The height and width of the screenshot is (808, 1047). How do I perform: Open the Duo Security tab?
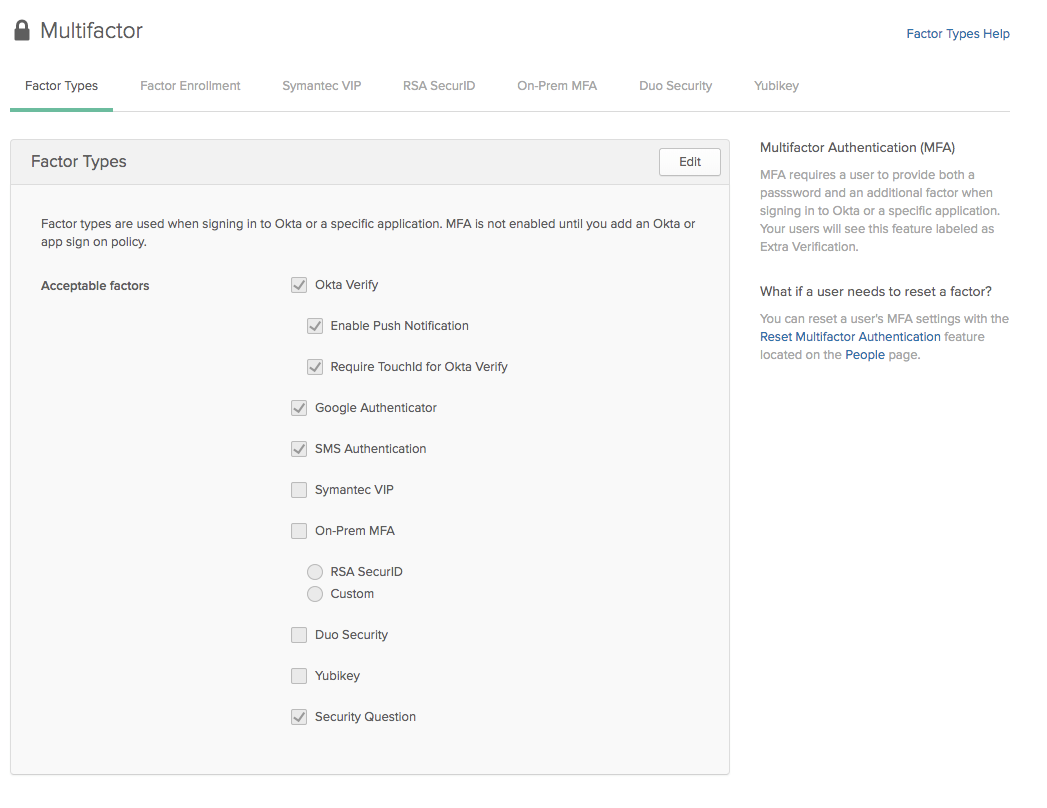[675, 86]
